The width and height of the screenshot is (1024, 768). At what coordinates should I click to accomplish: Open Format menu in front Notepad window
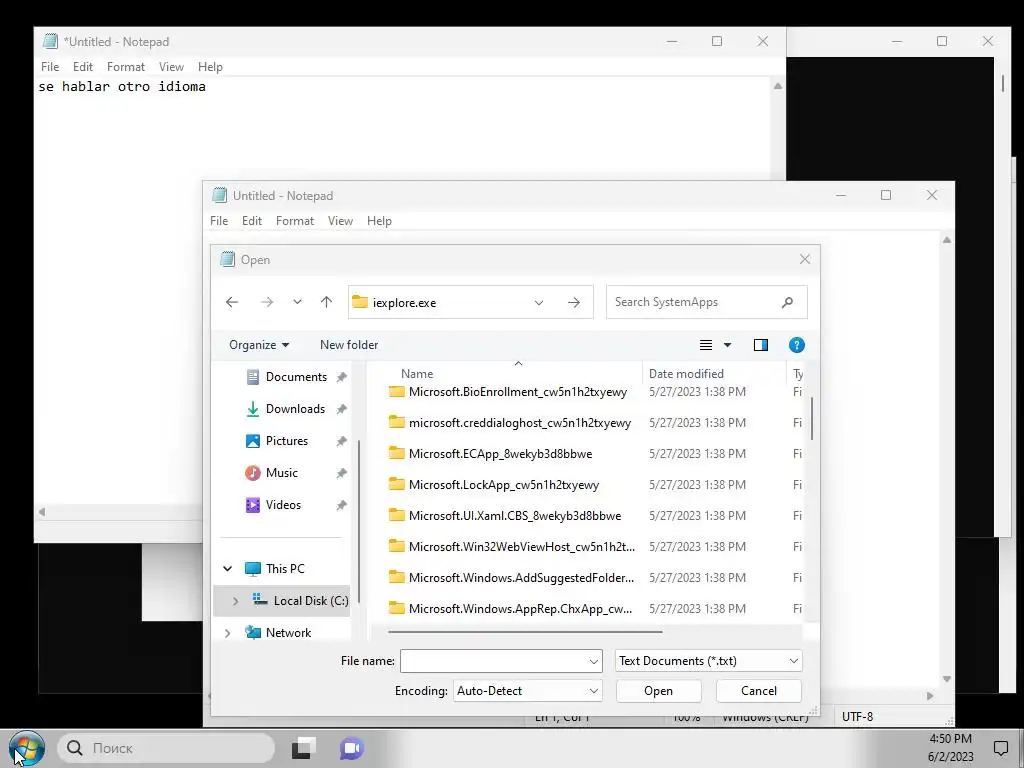295,221
